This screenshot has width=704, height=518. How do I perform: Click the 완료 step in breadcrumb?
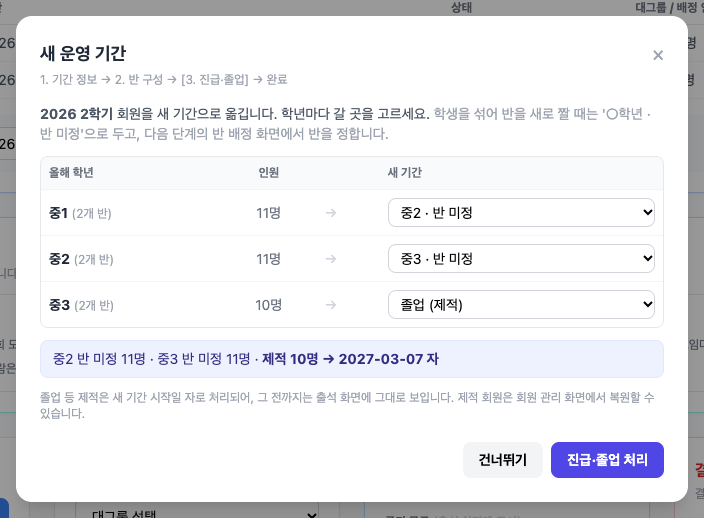click(277, 79)
